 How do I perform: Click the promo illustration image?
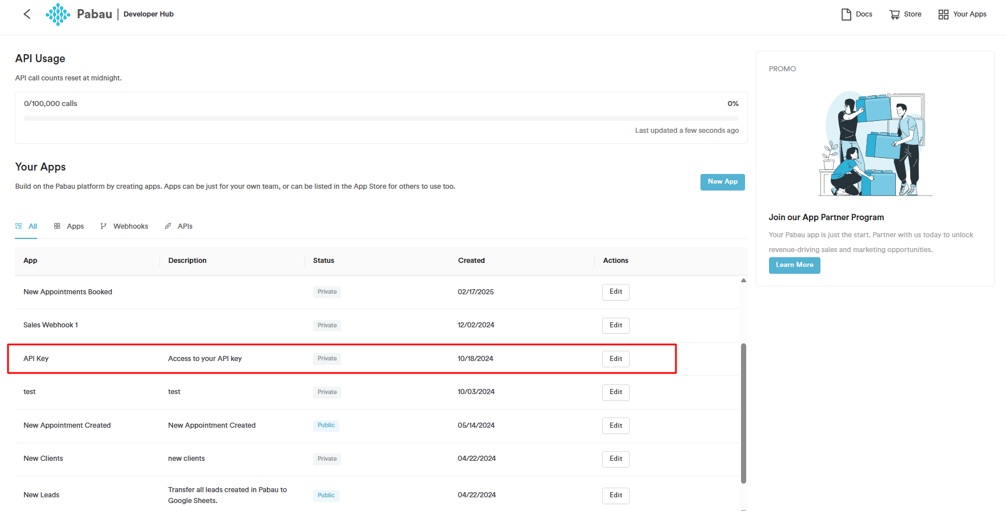[x=876, y=144]
